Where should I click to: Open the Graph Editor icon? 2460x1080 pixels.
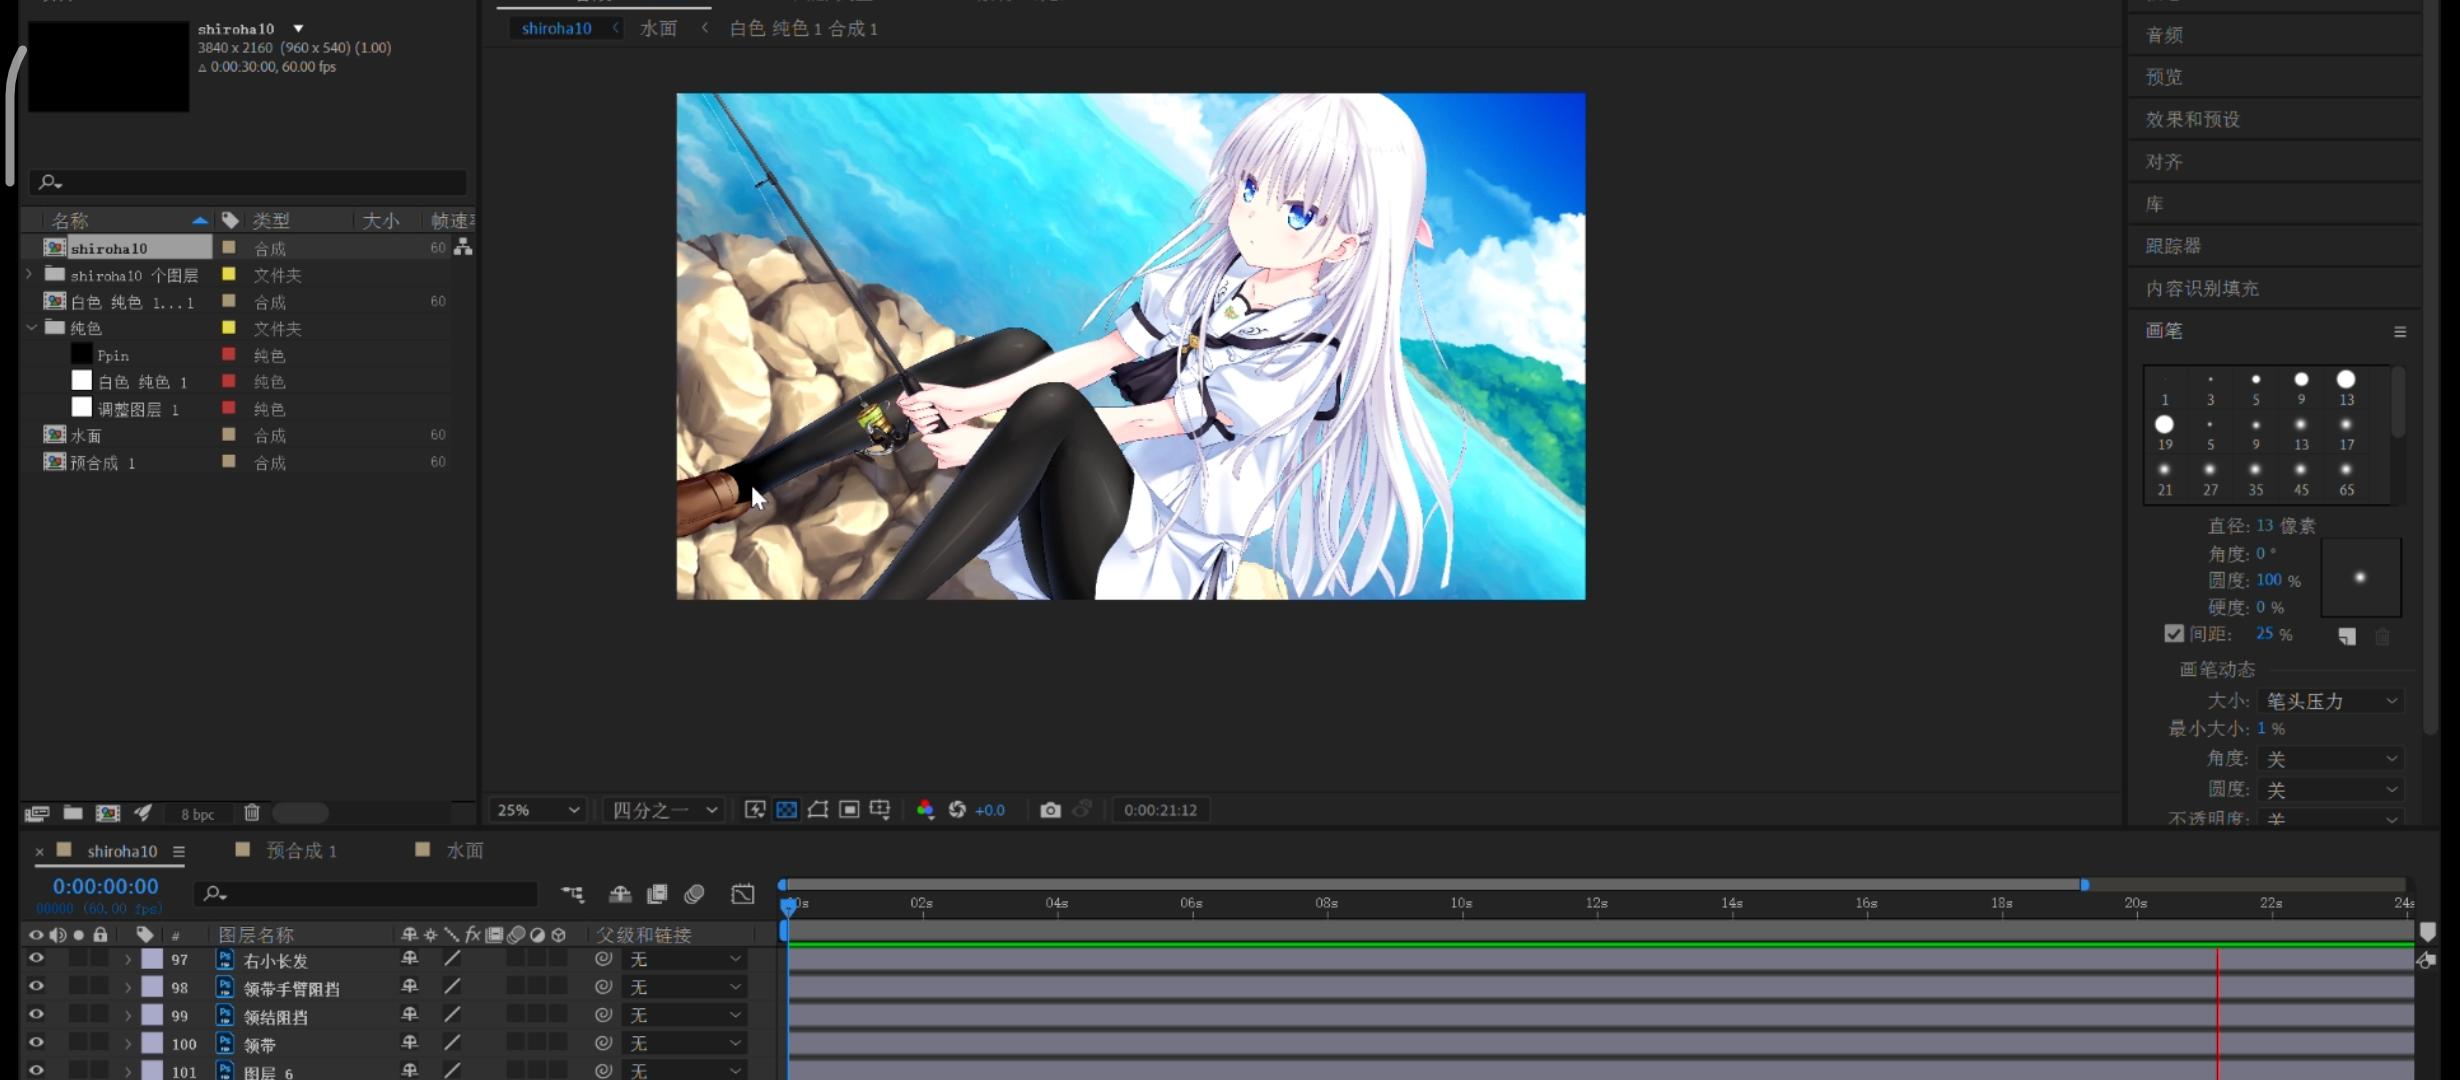742,894
